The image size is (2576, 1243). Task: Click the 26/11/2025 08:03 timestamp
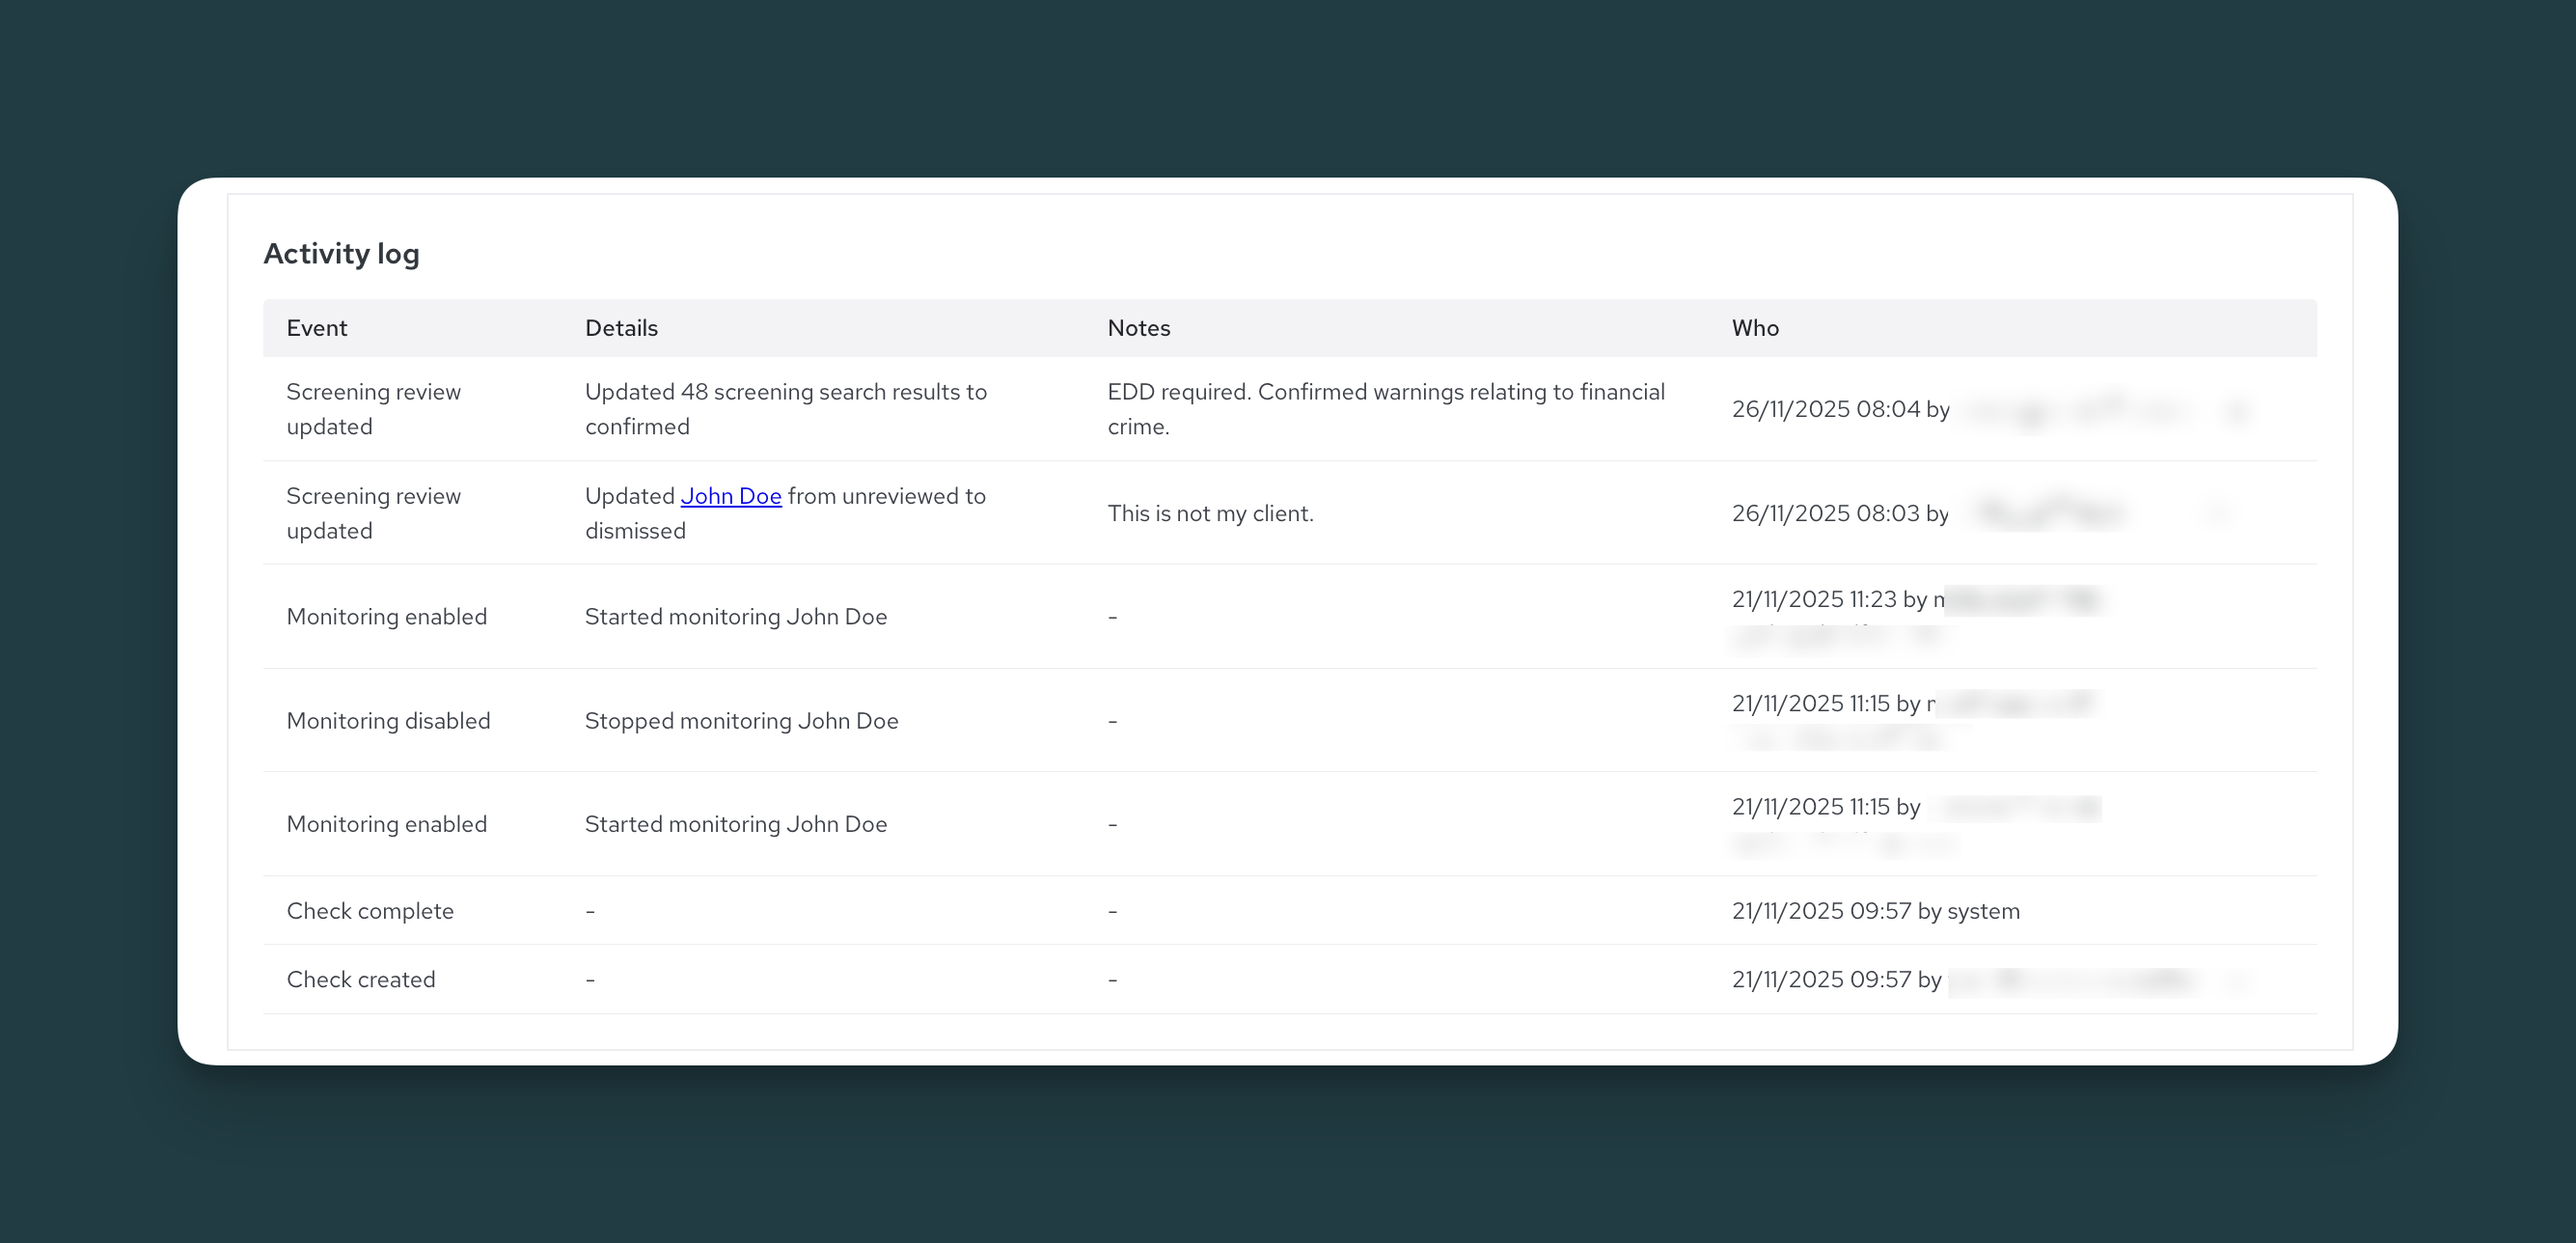(x=1826, y=513)
